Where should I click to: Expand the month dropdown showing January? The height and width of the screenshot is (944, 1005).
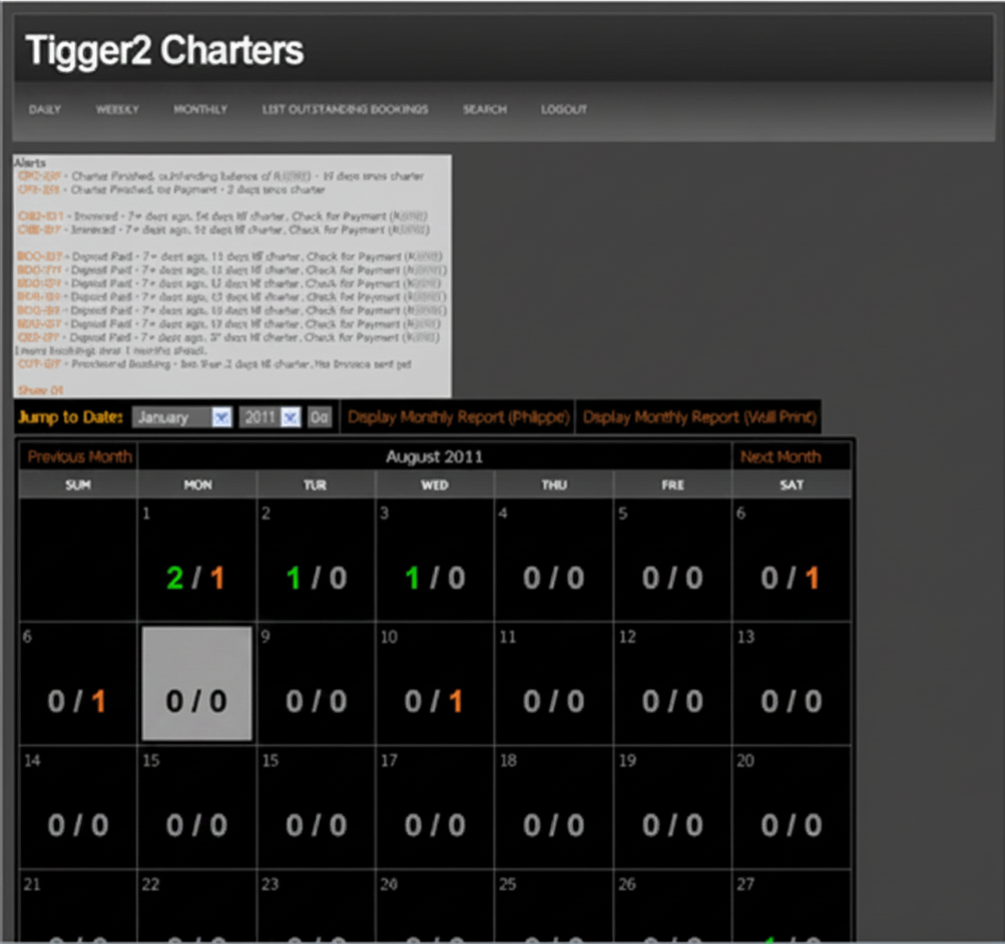tap(182, 418)
